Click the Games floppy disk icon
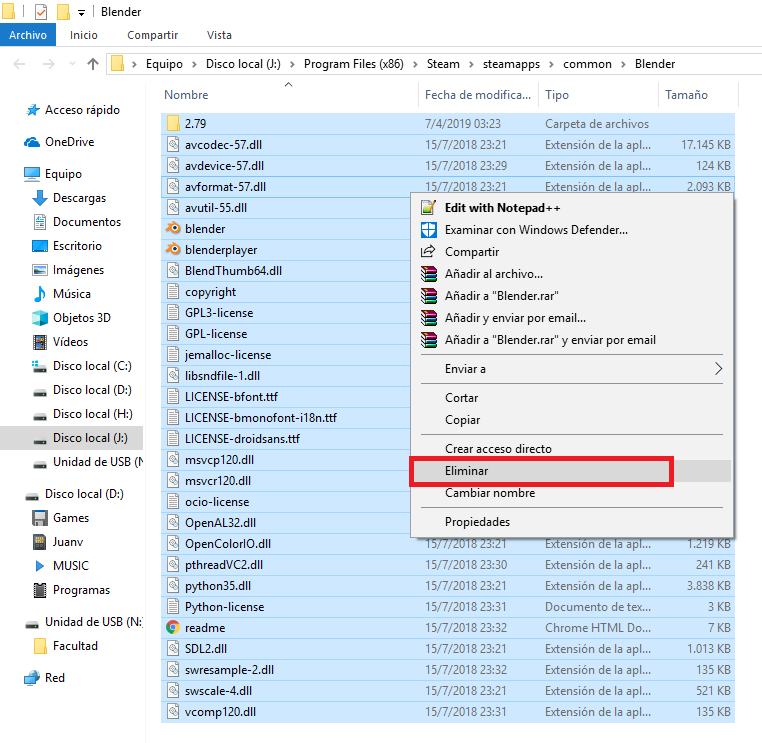Viewport: 762px width, 743px height. click(40, 518)
